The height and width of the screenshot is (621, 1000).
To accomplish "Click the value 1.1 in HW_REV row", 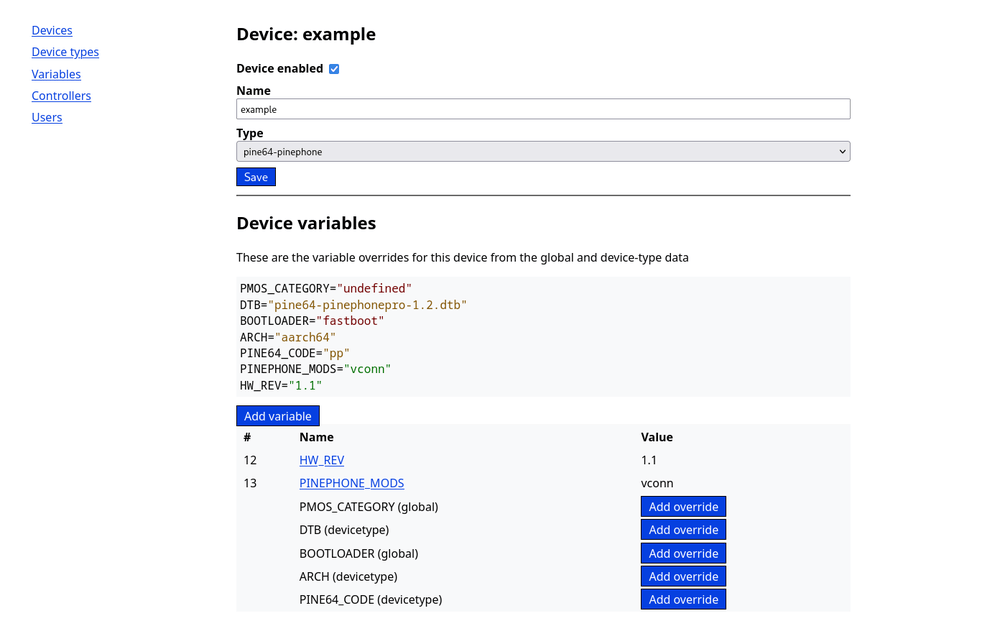I will [649, 460].
